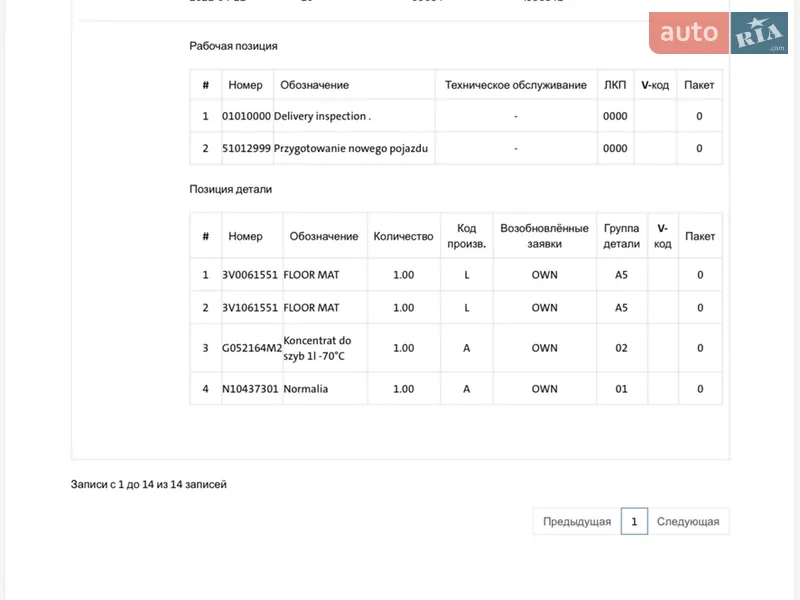
Task: Click ЛКП value 0000 for Delivery inspection
Action: (615, 116)
